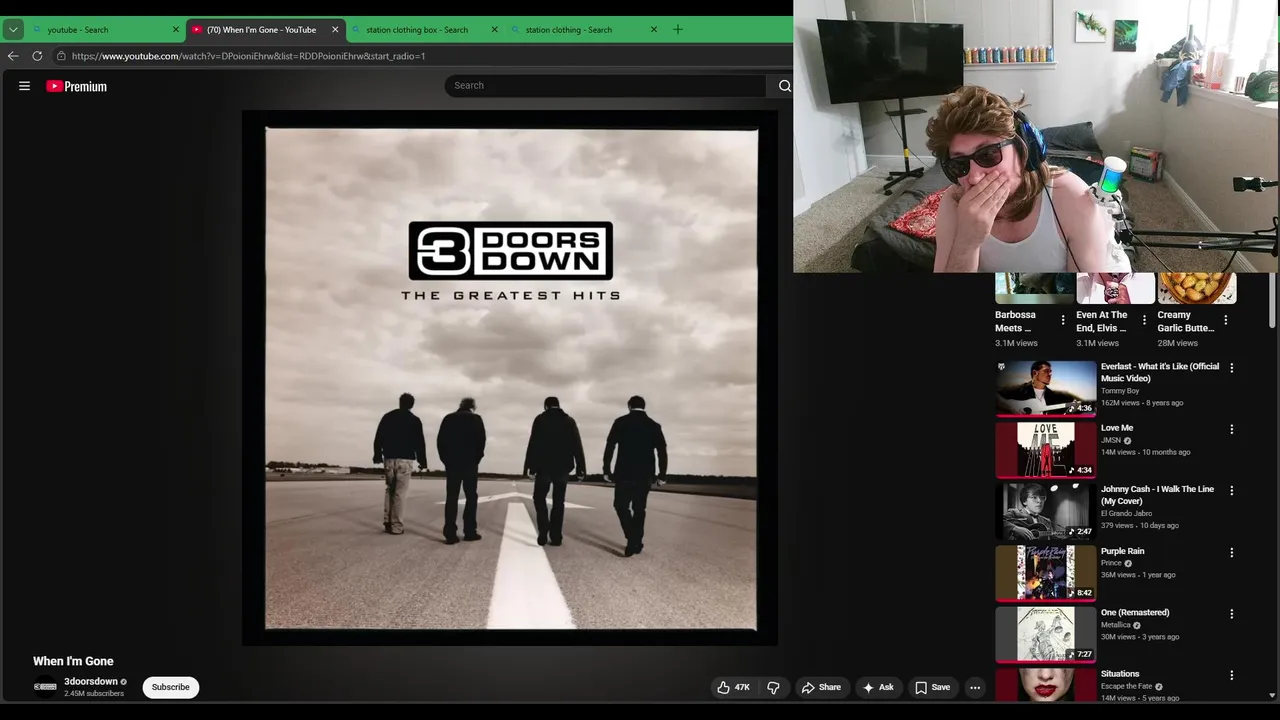The image size is (1280, 720).
Task: Open the 'Escape the Fate' channel name
Action: [x=1127, y=687]
